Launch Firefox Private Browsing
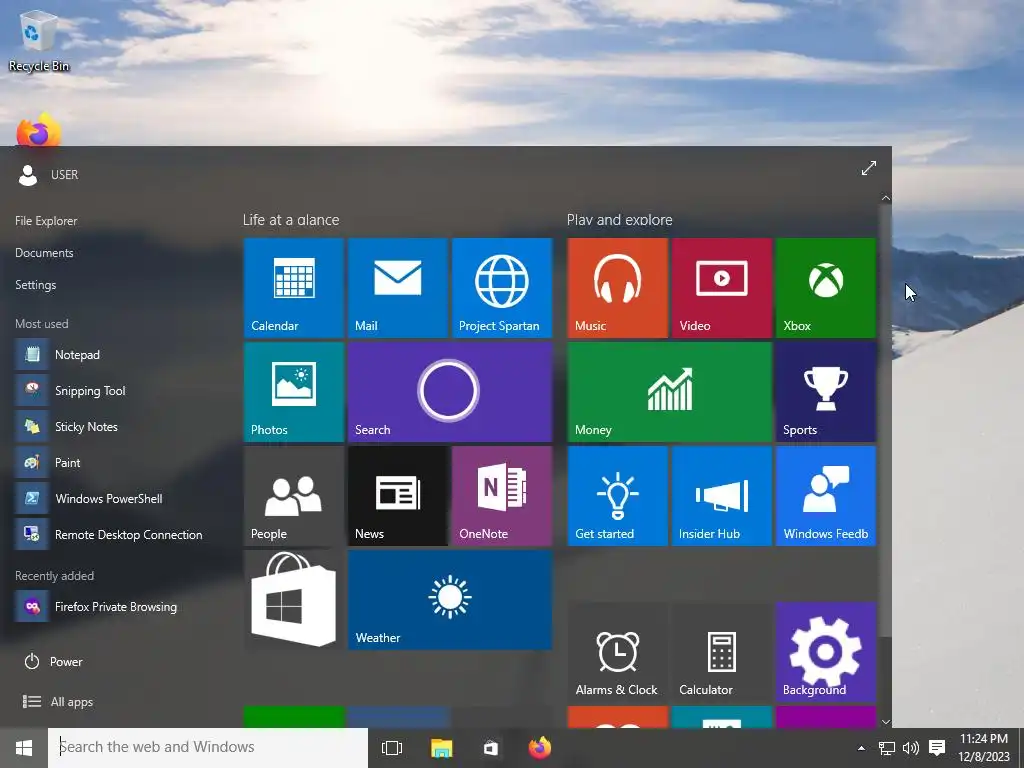Screen dimensions: 1024x768 (x=118, y=607)
